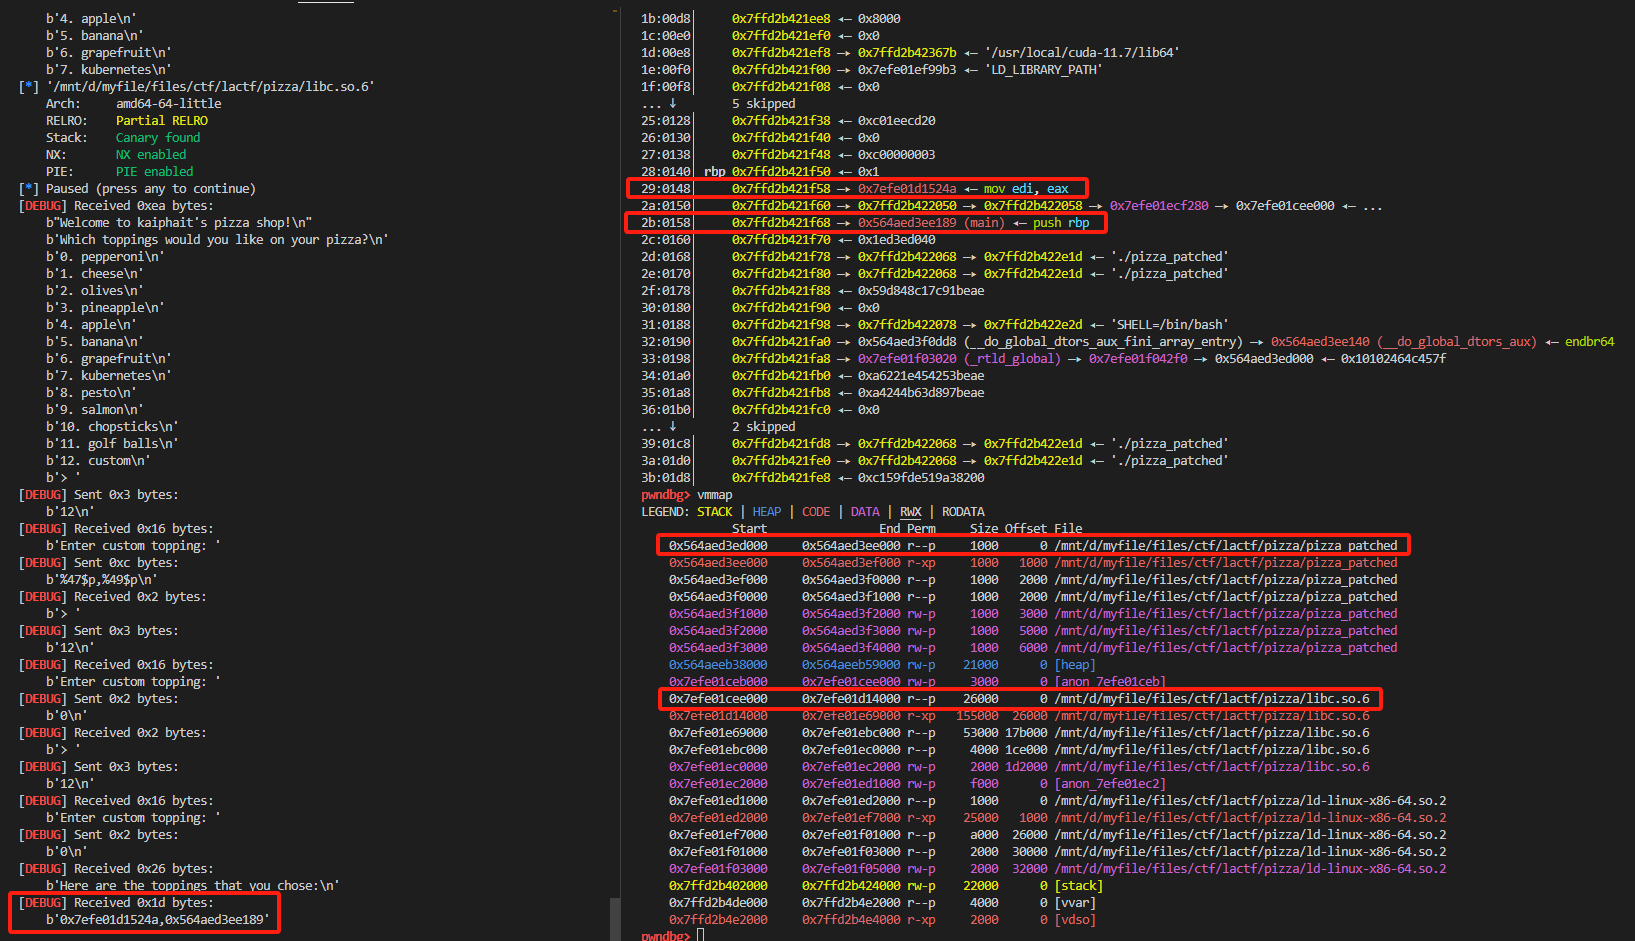Click the RODATA legend label
Screen dimensions: 1635x941
coord(963,512)
